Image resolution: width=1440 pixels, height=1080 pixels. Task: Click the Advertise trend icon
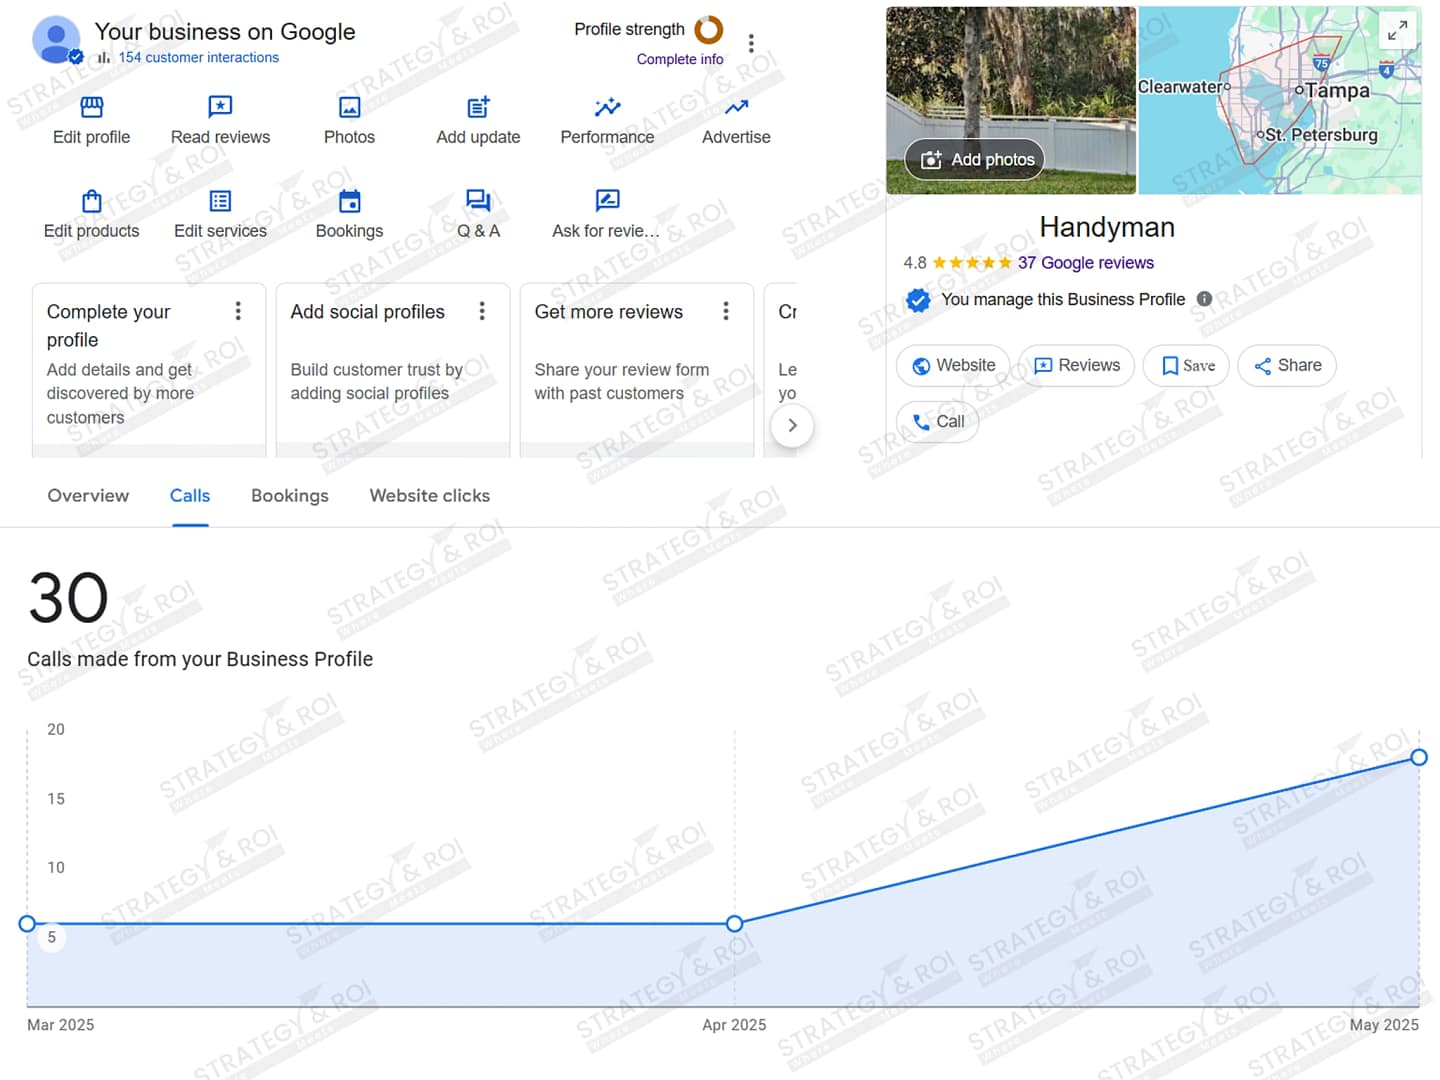tap(736, 107)
